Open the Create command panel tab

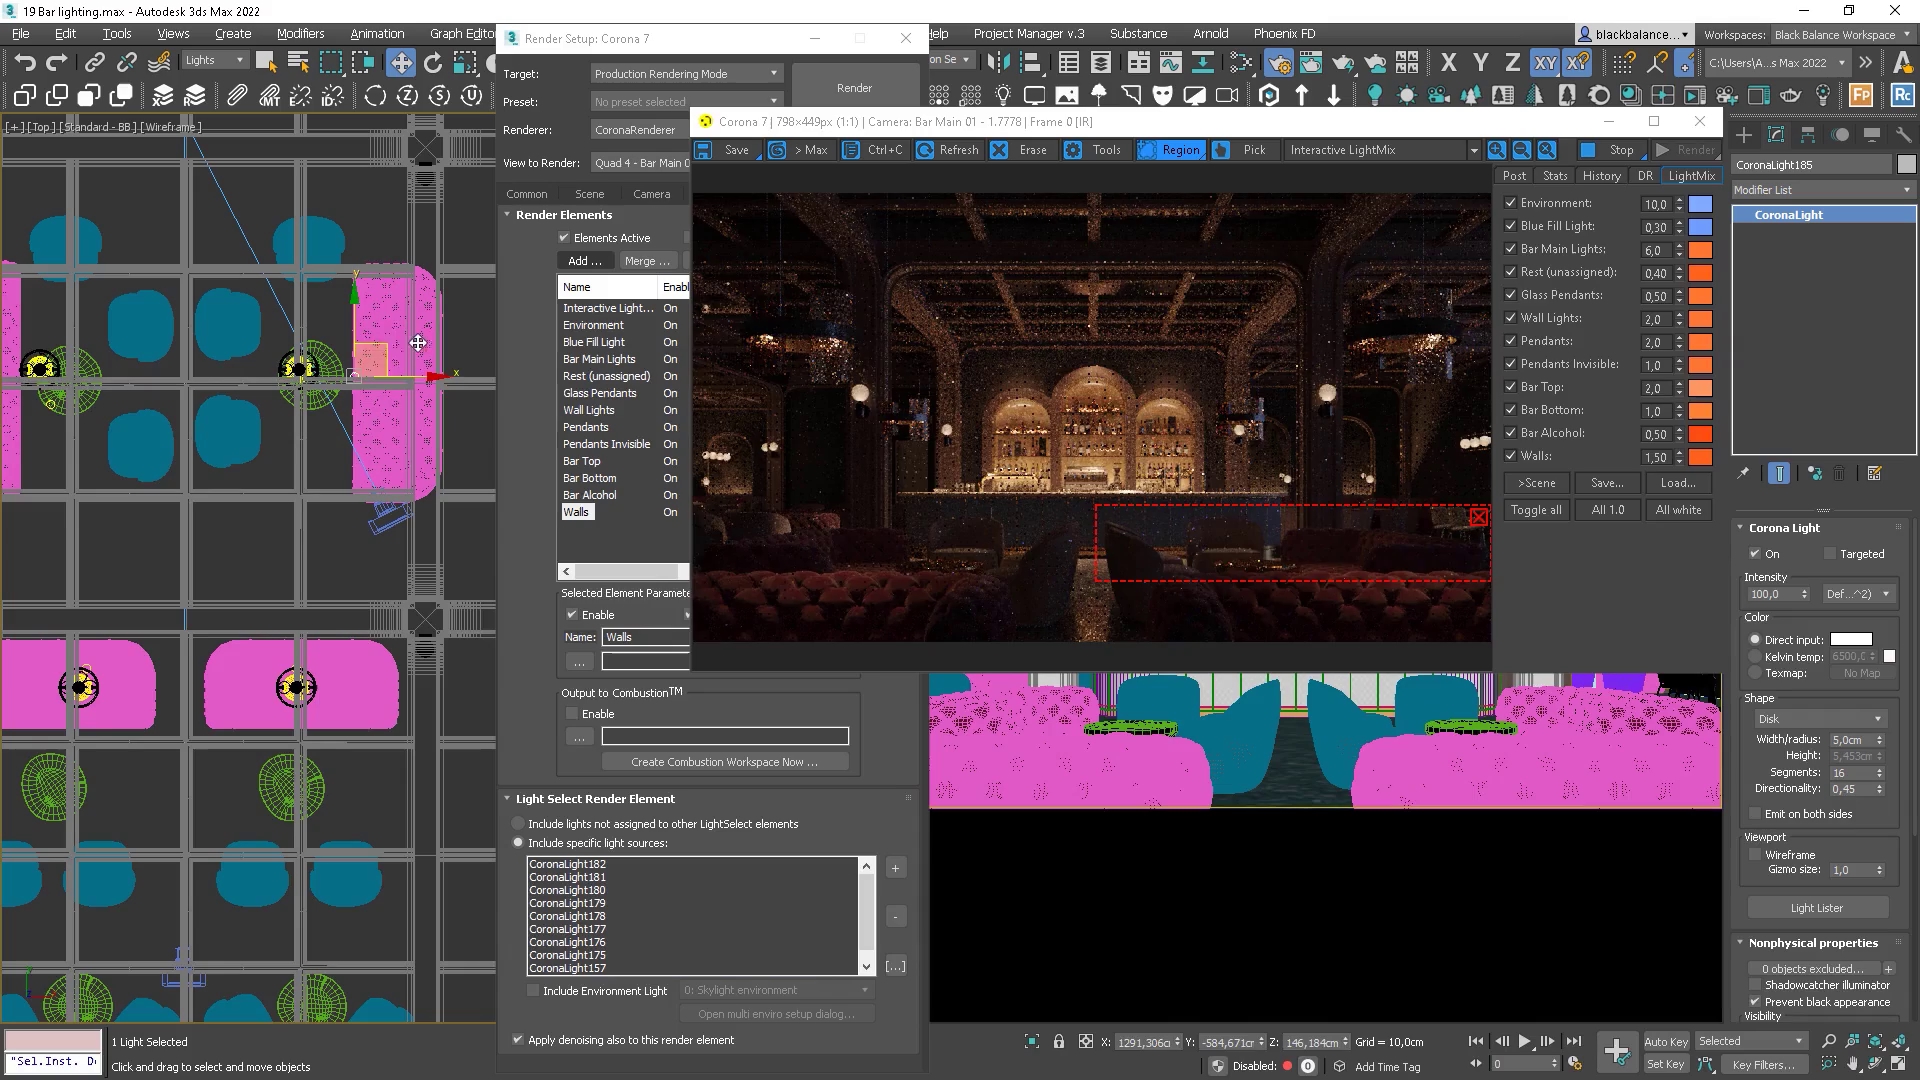[1743, 135]
